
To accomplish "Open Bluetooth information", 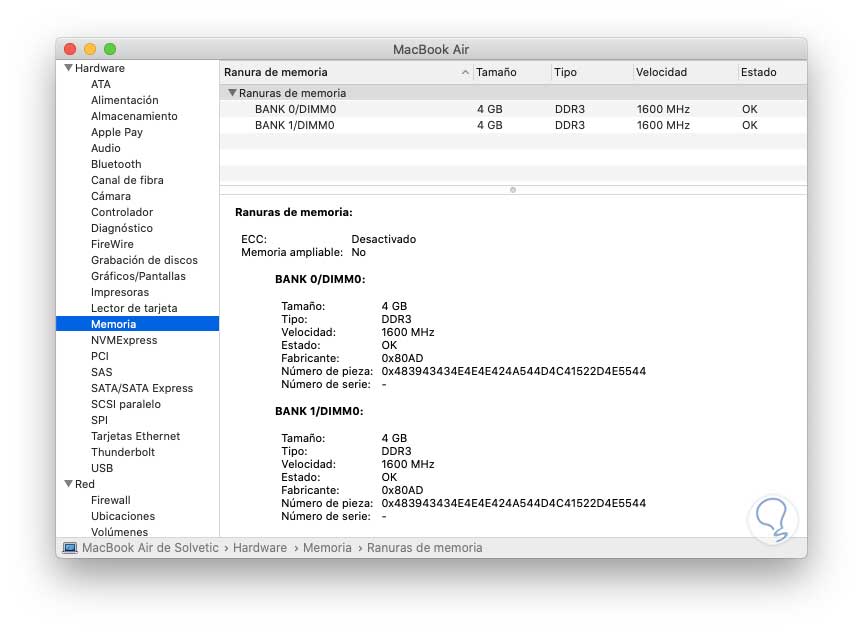I will pyautogui.click(x=116, y=164).
